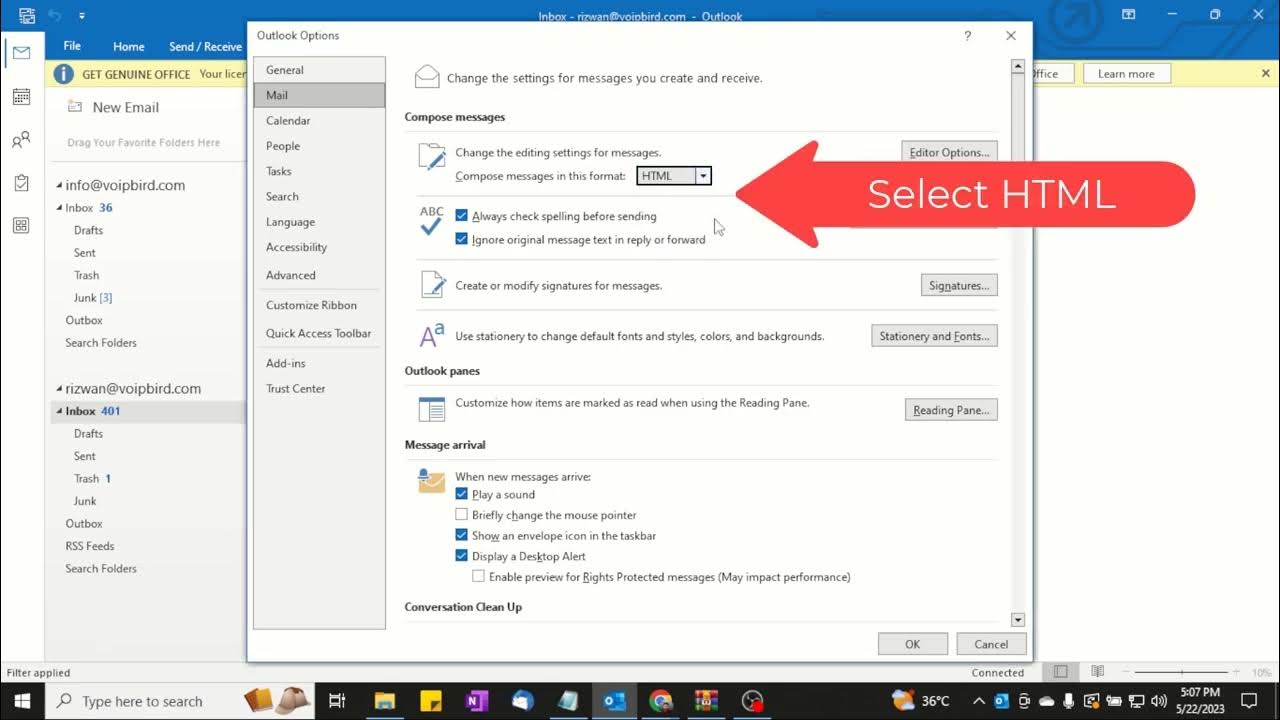Screen dimensions: 1280x720
Task: Collapse info@voipbird.com account tree
Action: [60, 186]
